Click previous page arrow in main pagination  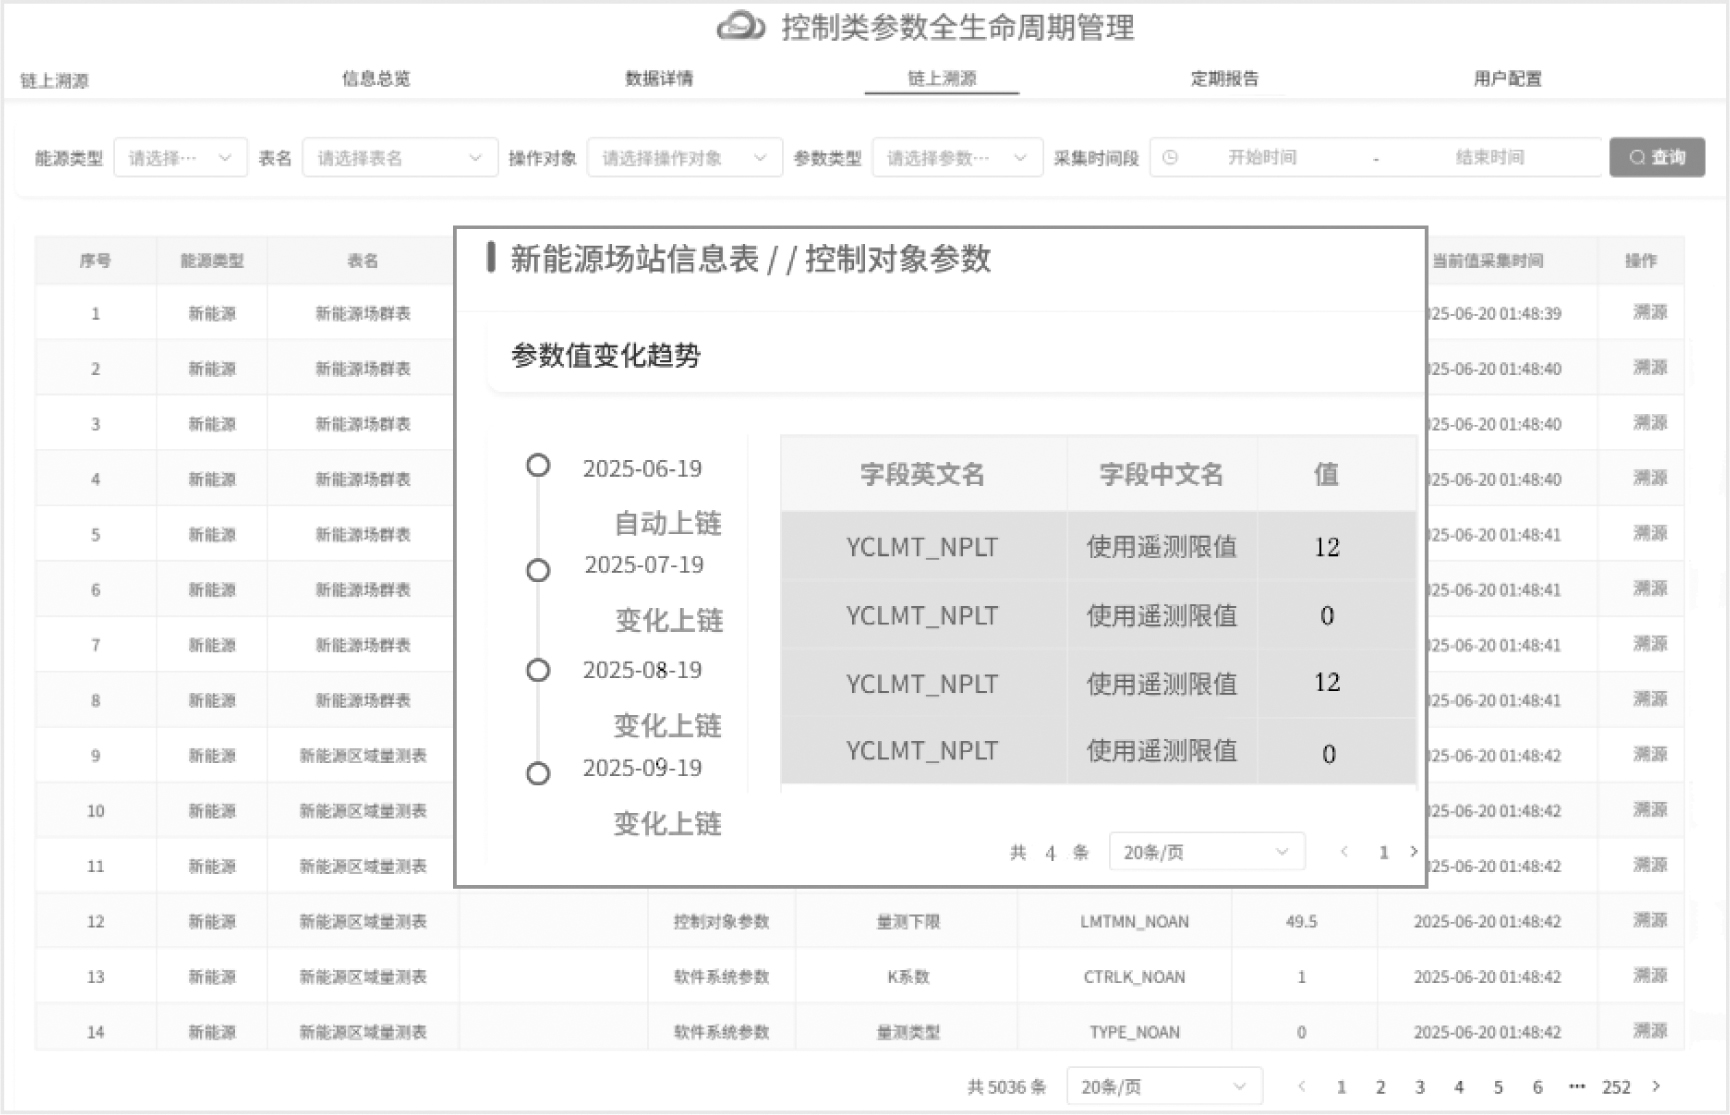click(x=1301, y=1086)
